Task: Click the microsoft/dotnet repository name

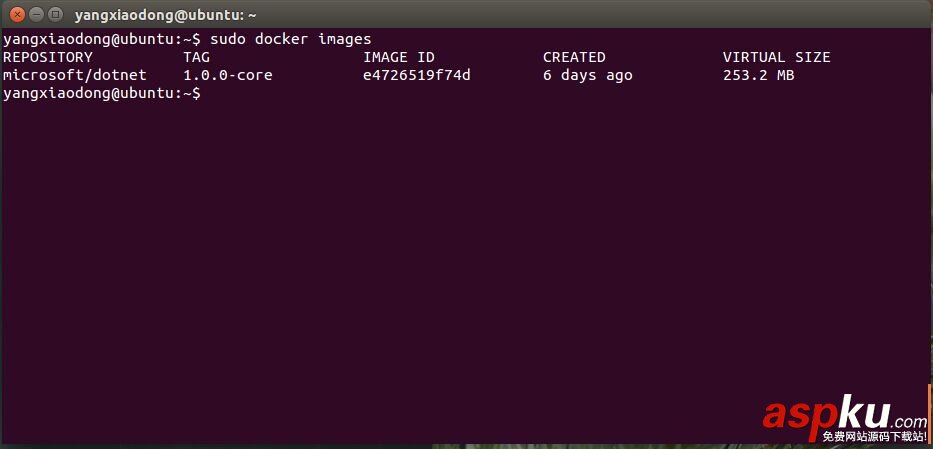Action: 74,75
